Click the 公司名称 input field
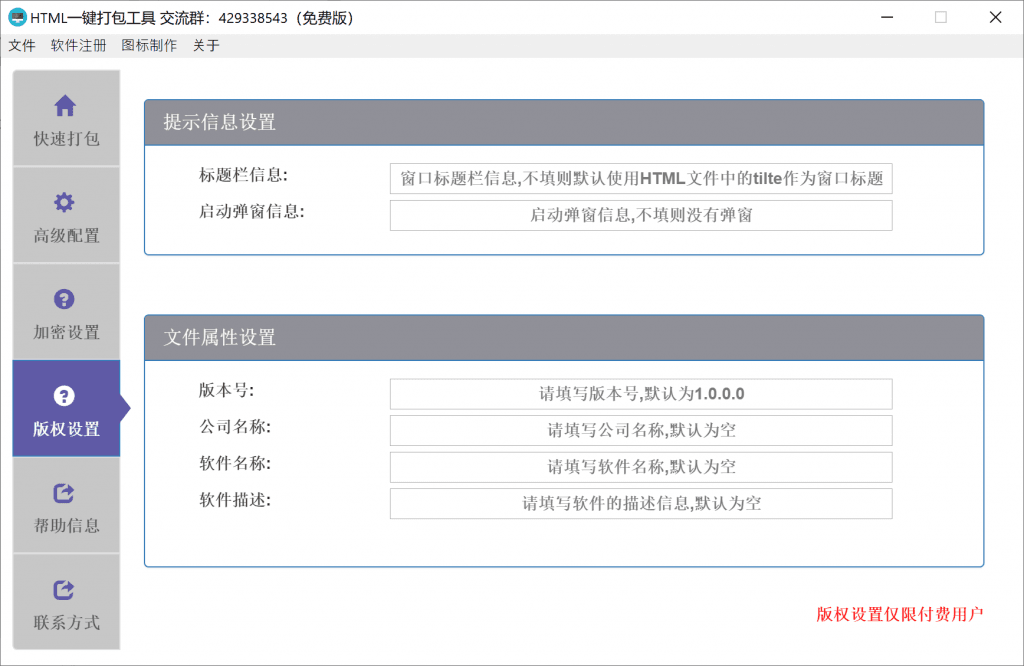Viewport: 1024px width, 666px height. pyautogui.click(x=640, y=430)
